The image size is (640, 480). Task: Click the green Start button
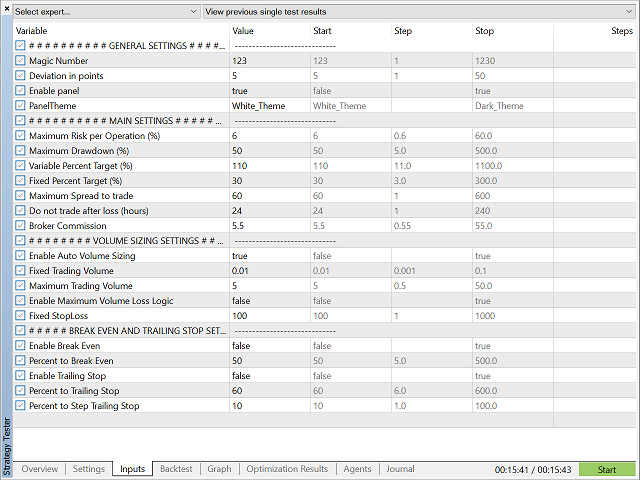coord(607,470)
